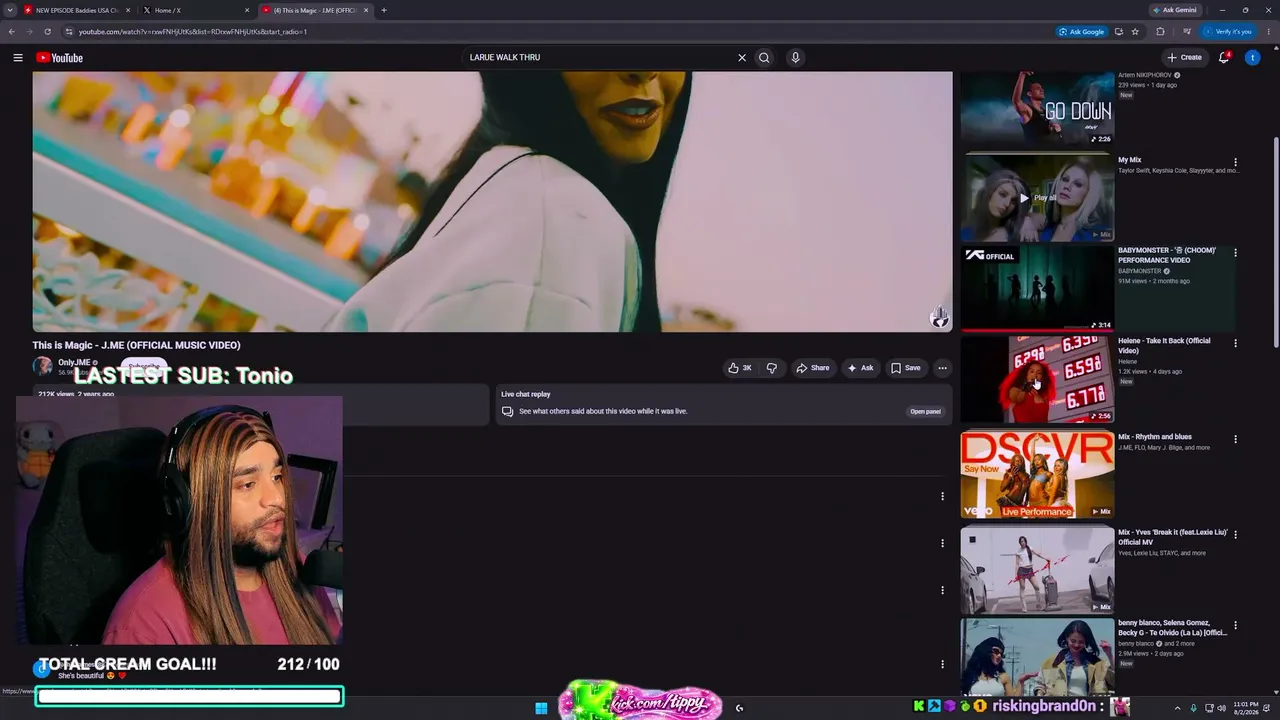Start voice search with the microphone
Image resolution: width=1280 pixels, height=720 pixels.
pos(795,58)
